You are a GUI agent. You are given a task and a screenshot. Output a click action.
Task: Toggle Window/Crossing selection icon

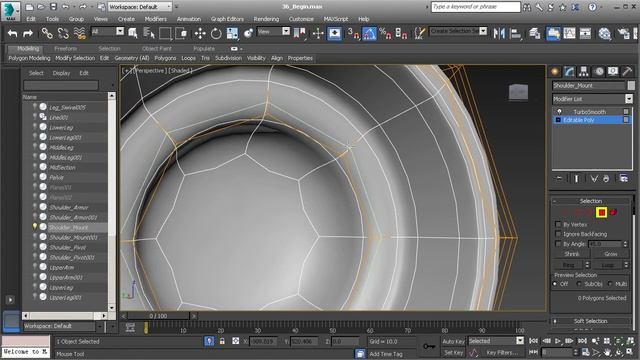[x=181, y=33]
